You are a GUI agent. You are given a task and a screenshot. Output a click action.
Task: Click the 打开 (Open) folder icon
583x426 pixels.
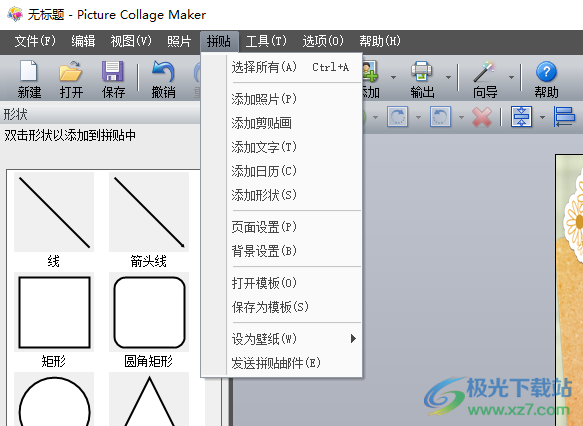tap(71, 71)
